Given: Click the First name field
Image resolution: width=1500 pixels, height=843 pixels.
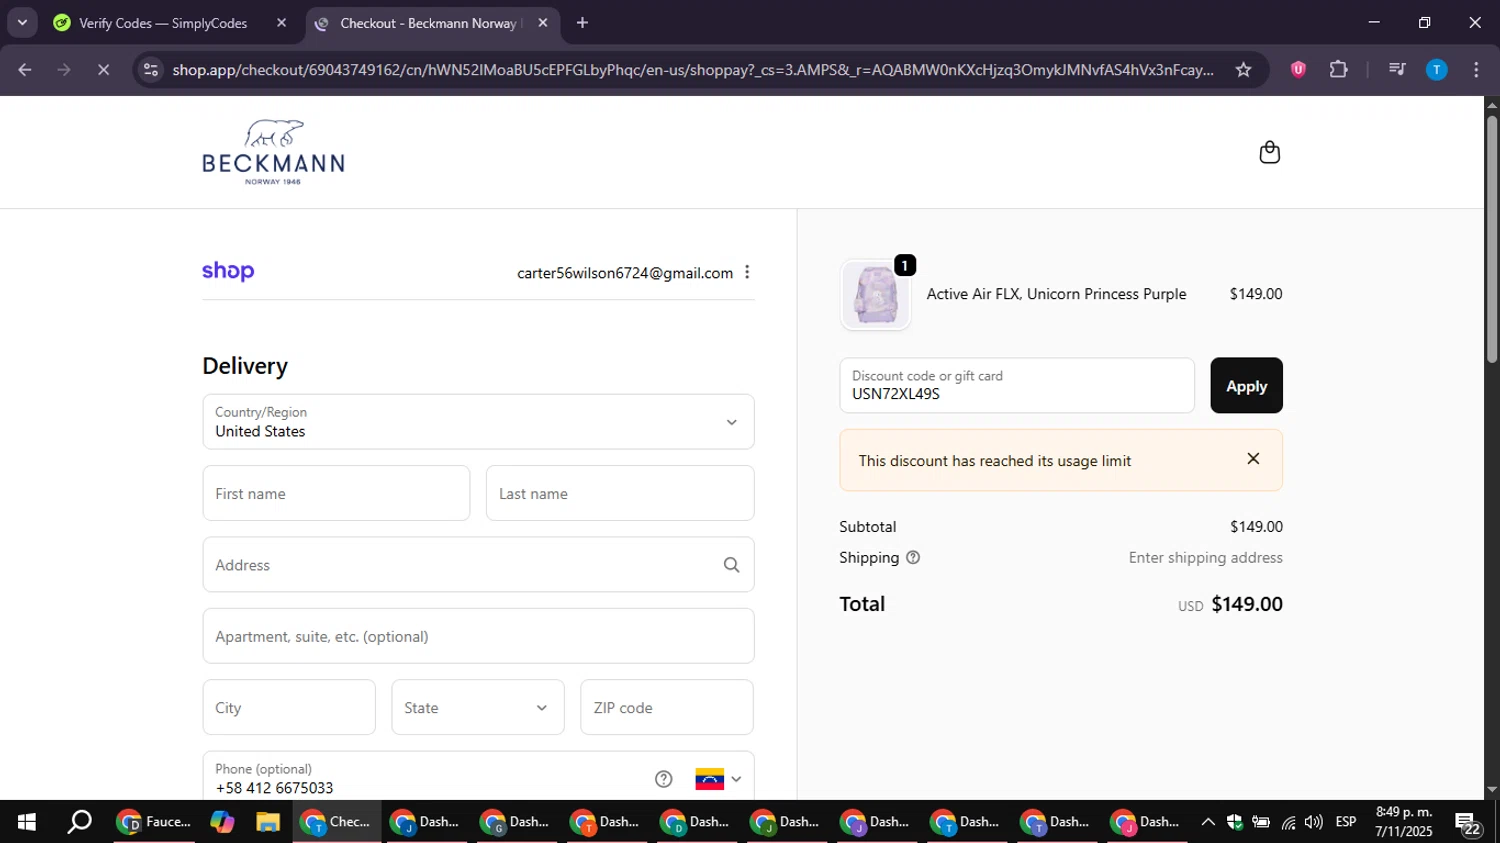Looking at the screenshot, I should [x=336, y=493].
